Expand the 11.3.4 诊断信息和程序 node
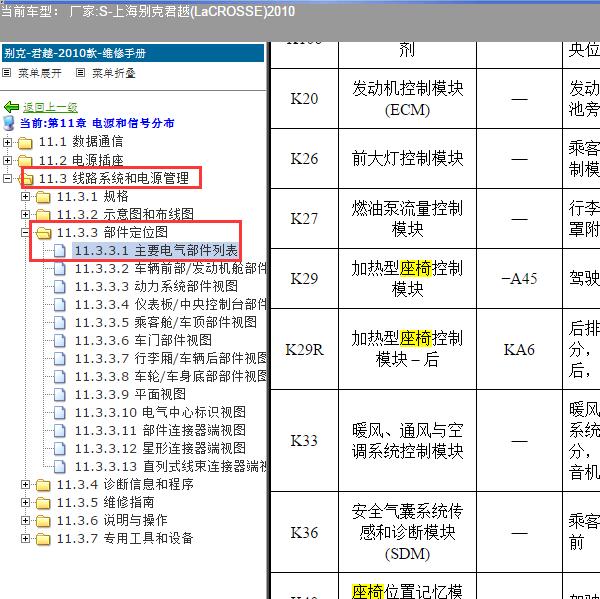Image resolution: width=600 pixels, height=599 pixels. [x=25, y=485]
